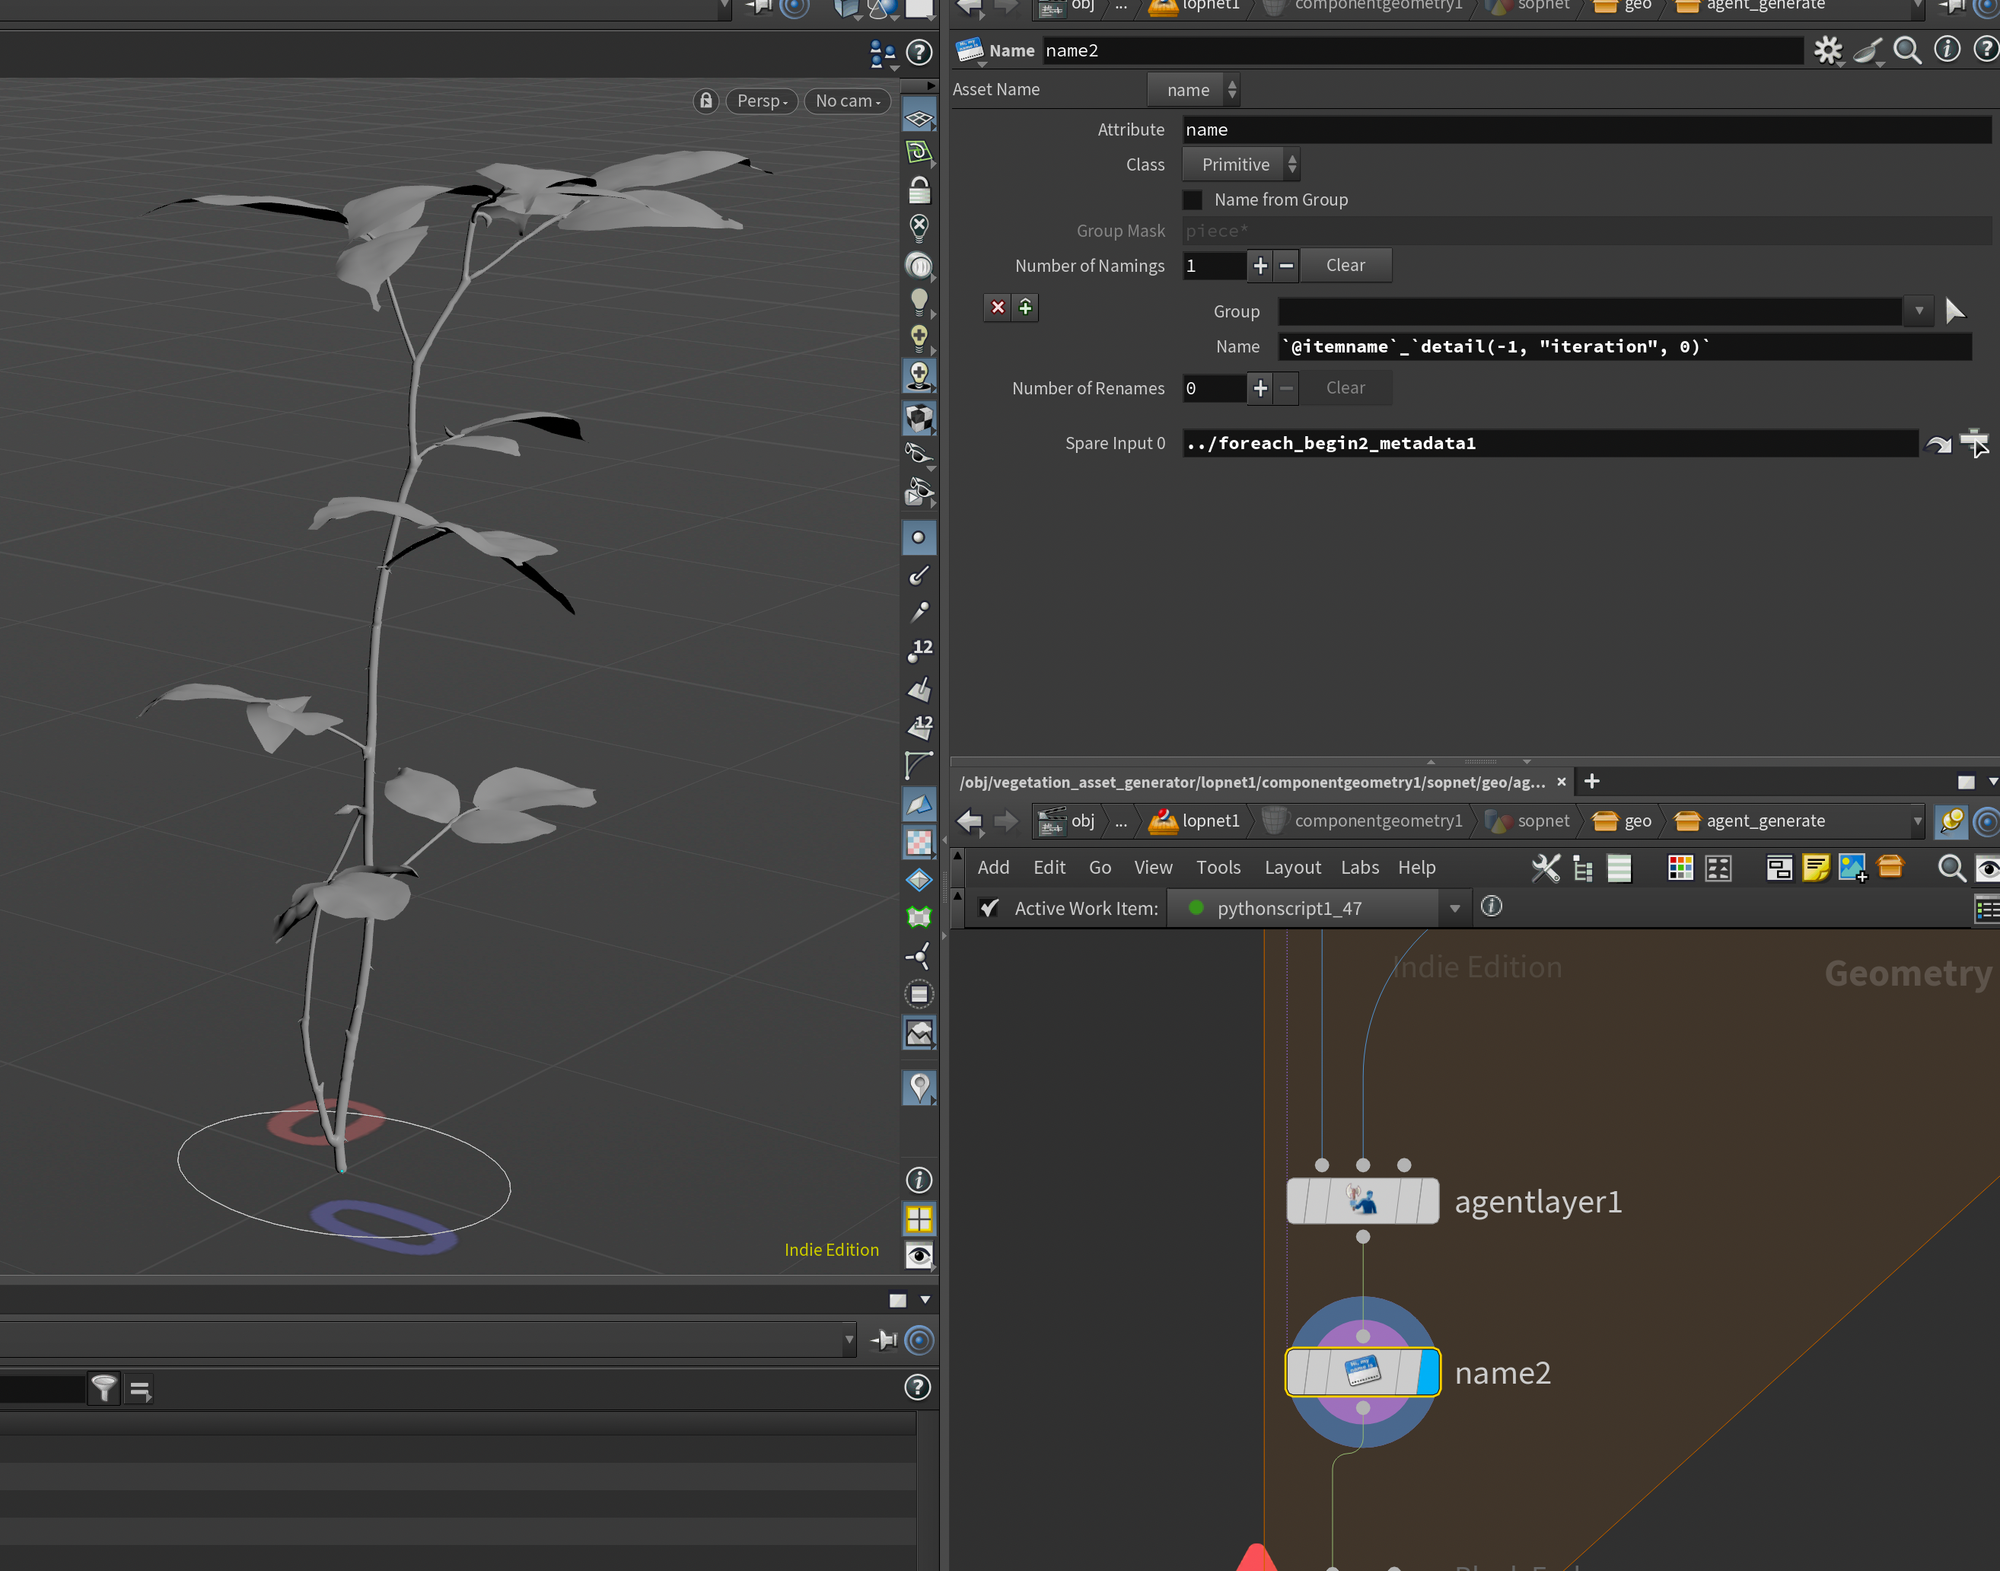
Task: Open the Class Primitive dropdown
Action: coord(1241,165)
